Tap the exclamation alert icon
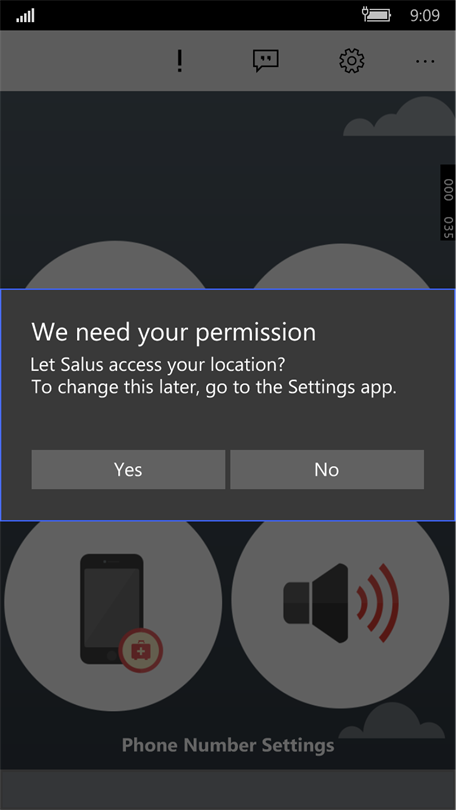456x810 pixels. coord(179,61)
